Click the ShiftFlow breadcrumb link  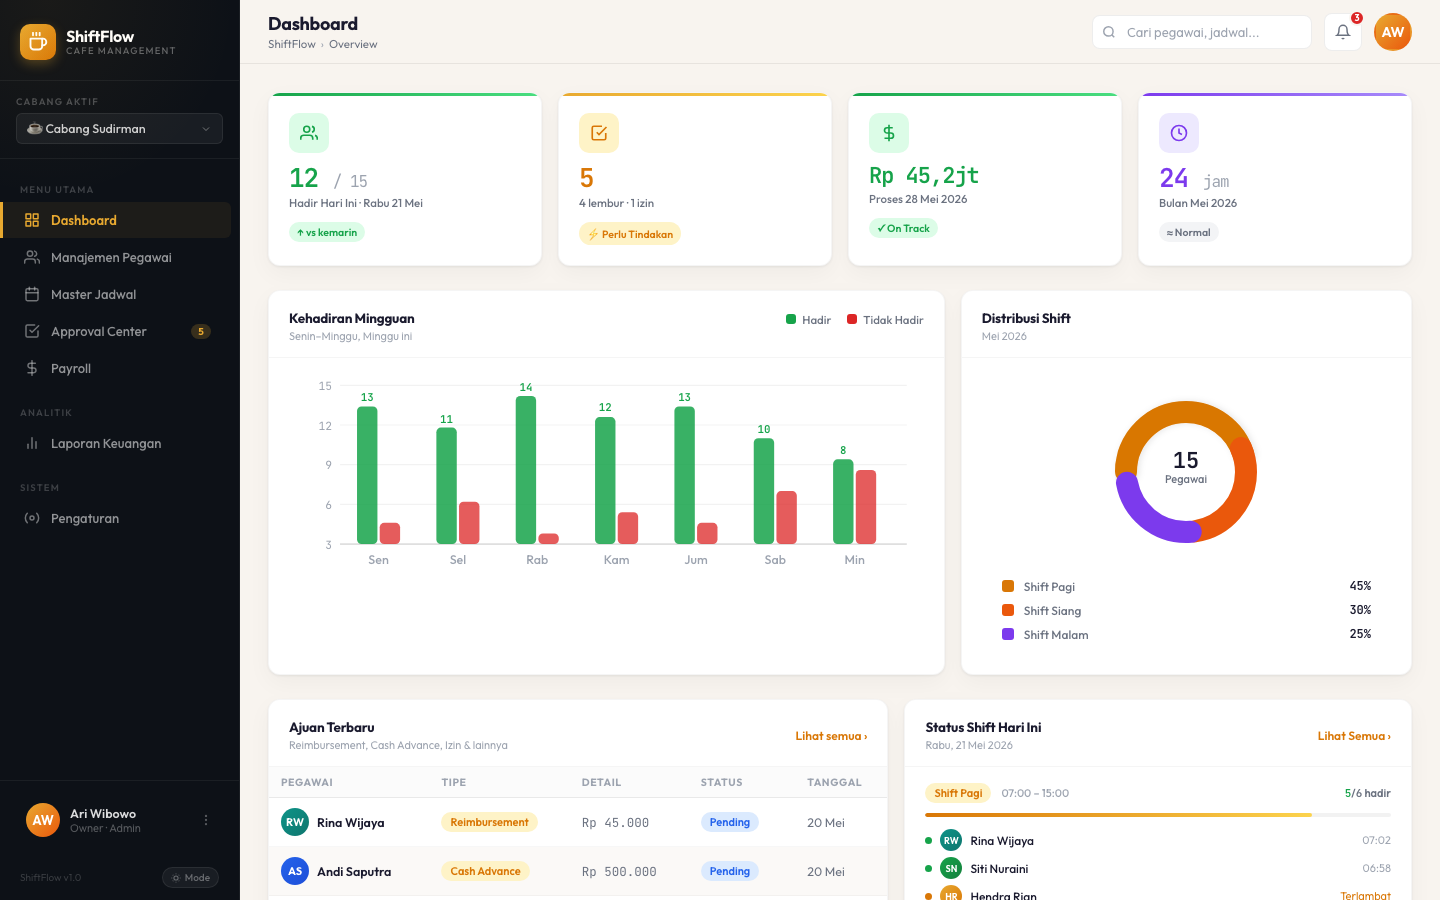[x=292, y=44]
